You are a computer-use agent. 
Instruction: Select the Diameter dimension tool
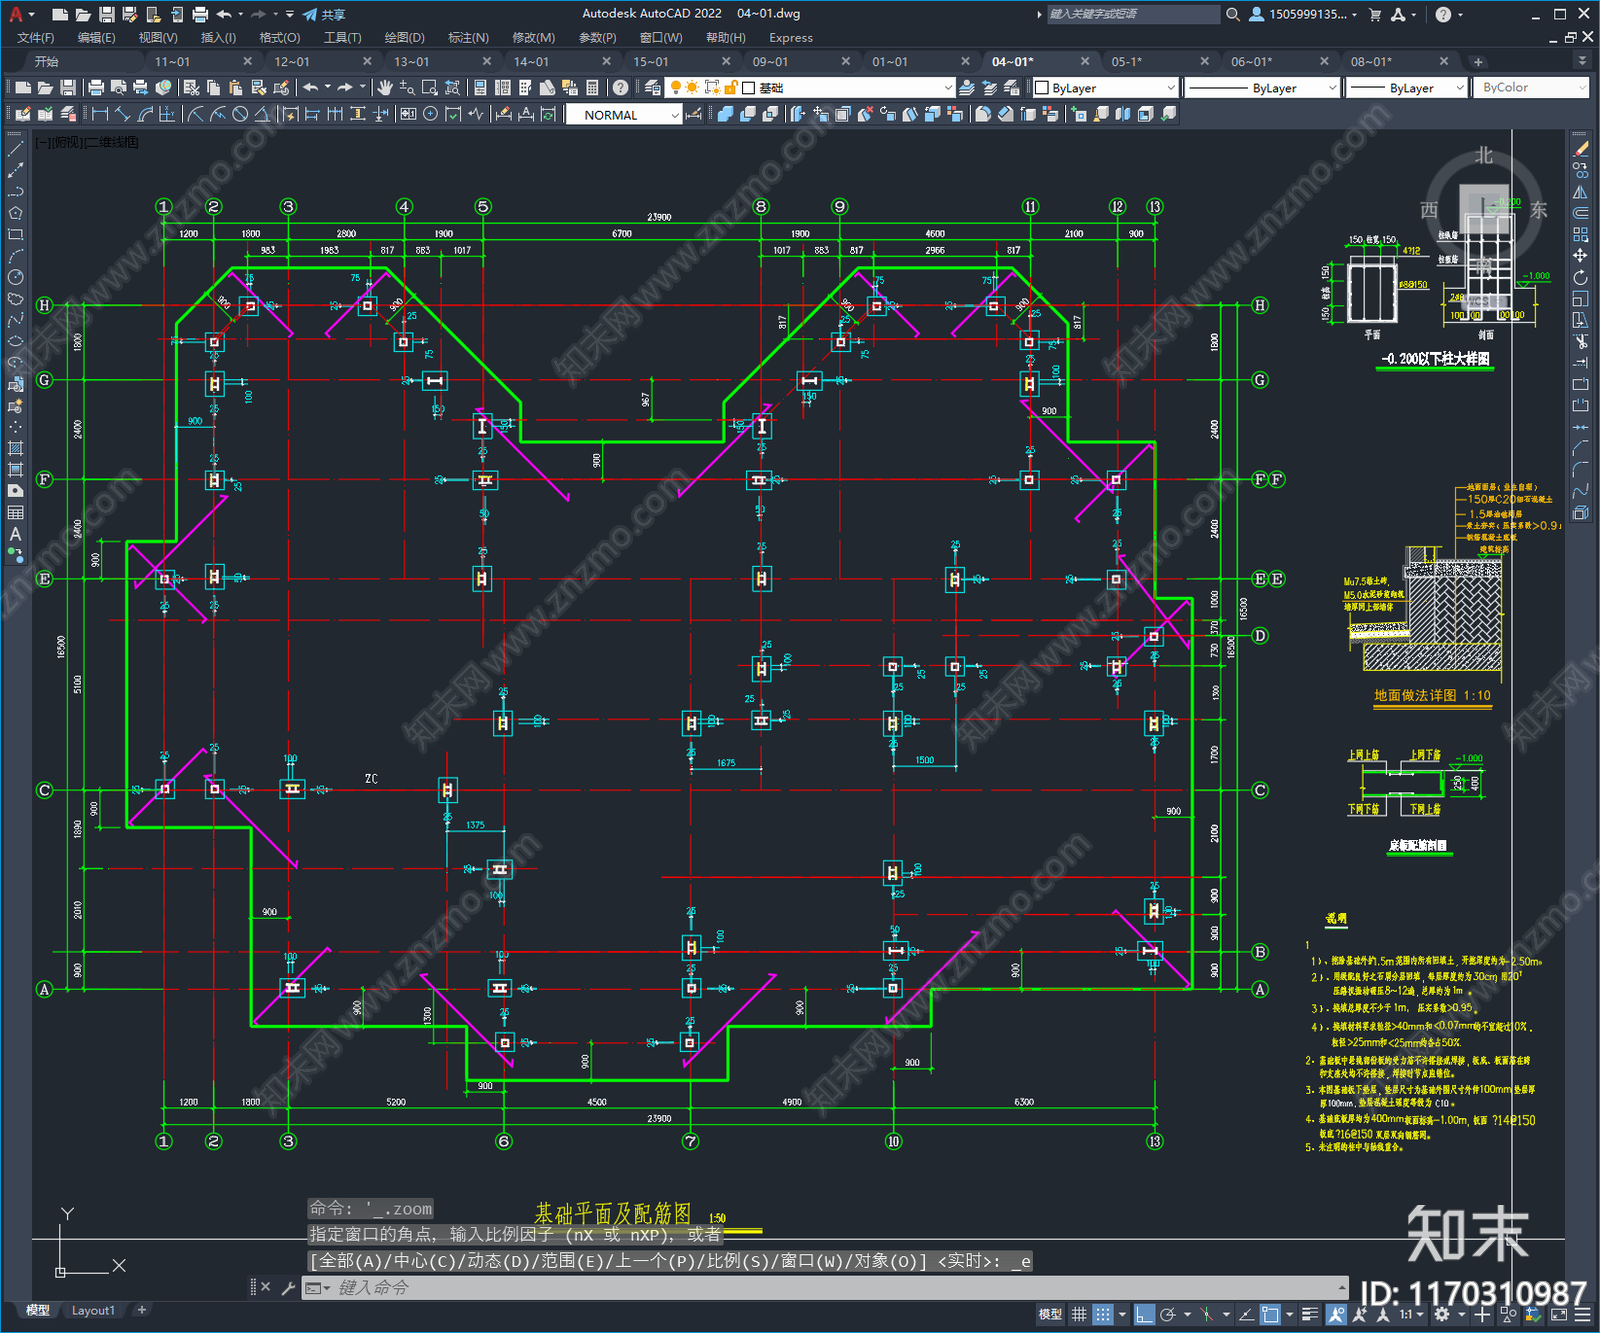click(240, 114)
